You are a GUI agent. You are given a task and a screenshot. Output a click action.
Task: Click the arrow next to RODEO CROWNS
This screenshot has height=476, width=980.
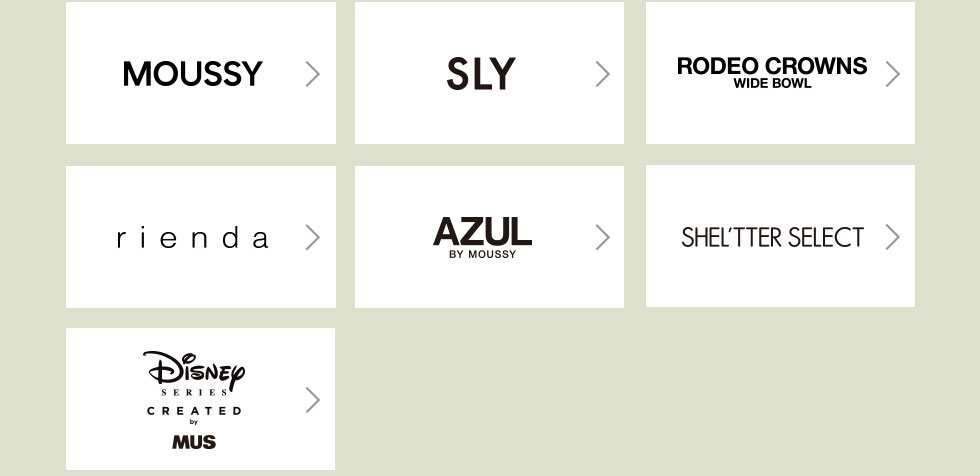[892, 74]
